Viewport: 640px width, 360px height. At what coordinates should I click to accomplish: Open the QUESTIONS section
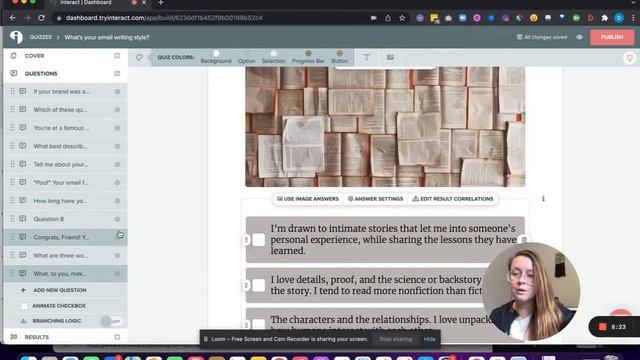[x=41, y=73]
